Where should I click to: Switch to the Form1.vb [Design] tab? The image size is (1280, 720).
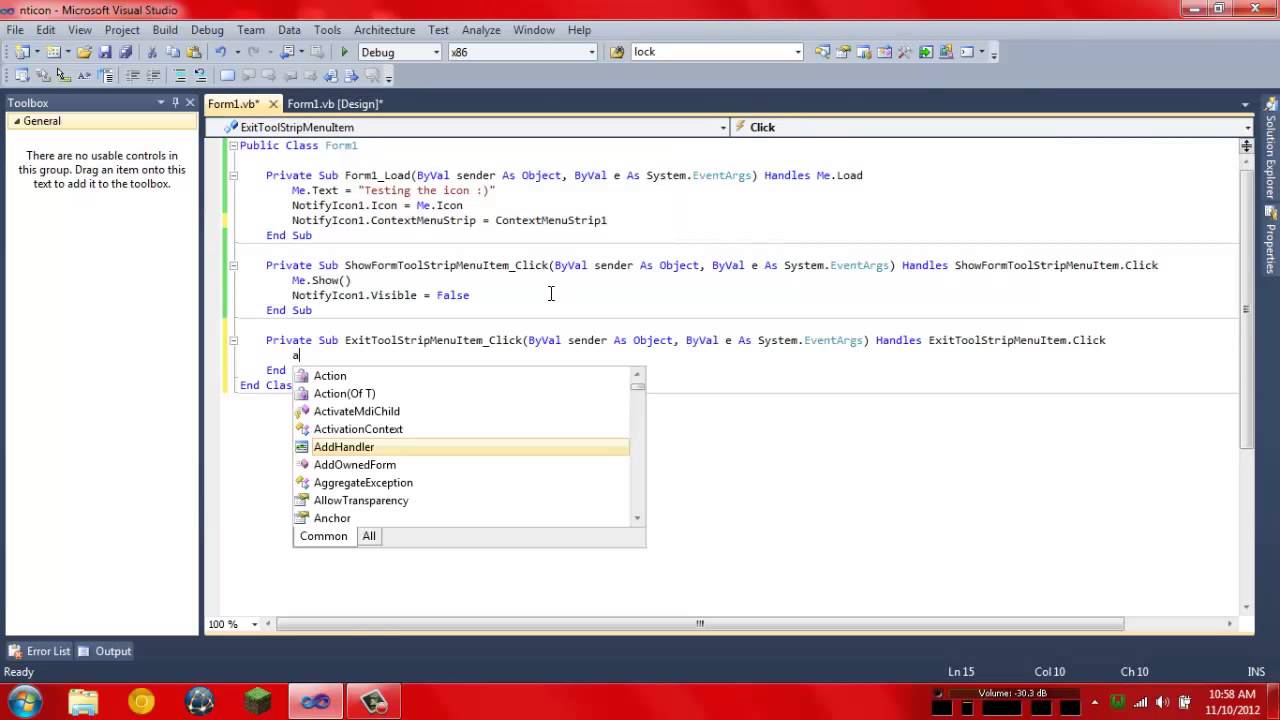tap(334, 104)
